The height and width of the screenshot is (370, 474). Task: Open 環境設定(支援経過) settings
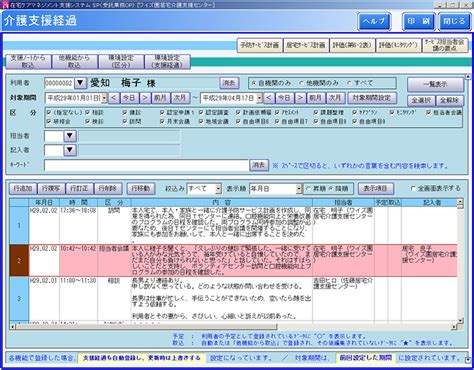167,62
